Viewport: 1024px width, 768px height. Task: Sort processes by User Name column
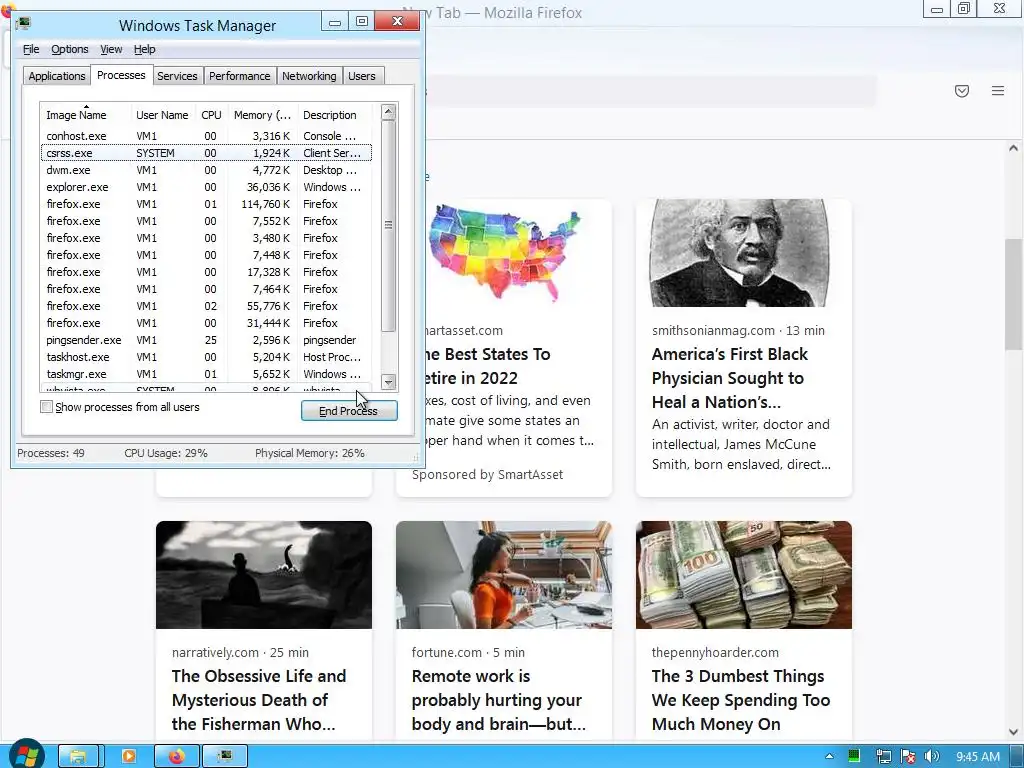point(162,115)
